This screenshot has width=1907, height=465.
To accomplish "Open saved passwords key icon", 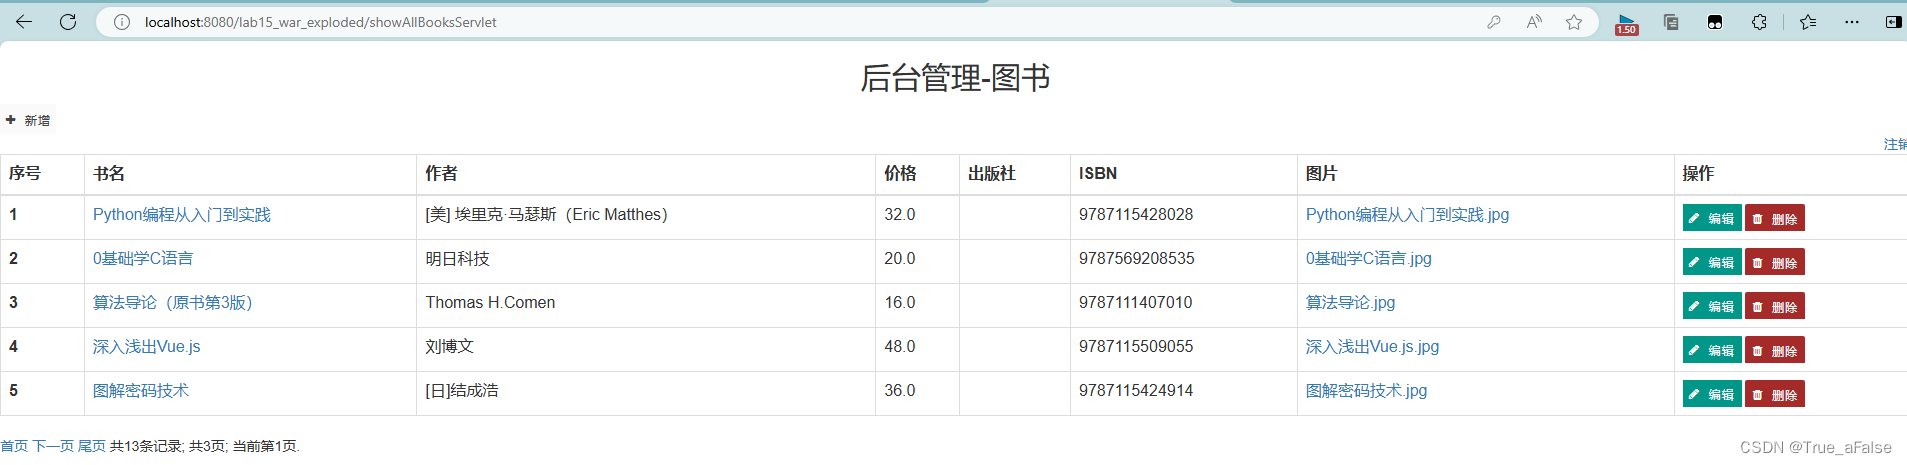I will 1494,22.
